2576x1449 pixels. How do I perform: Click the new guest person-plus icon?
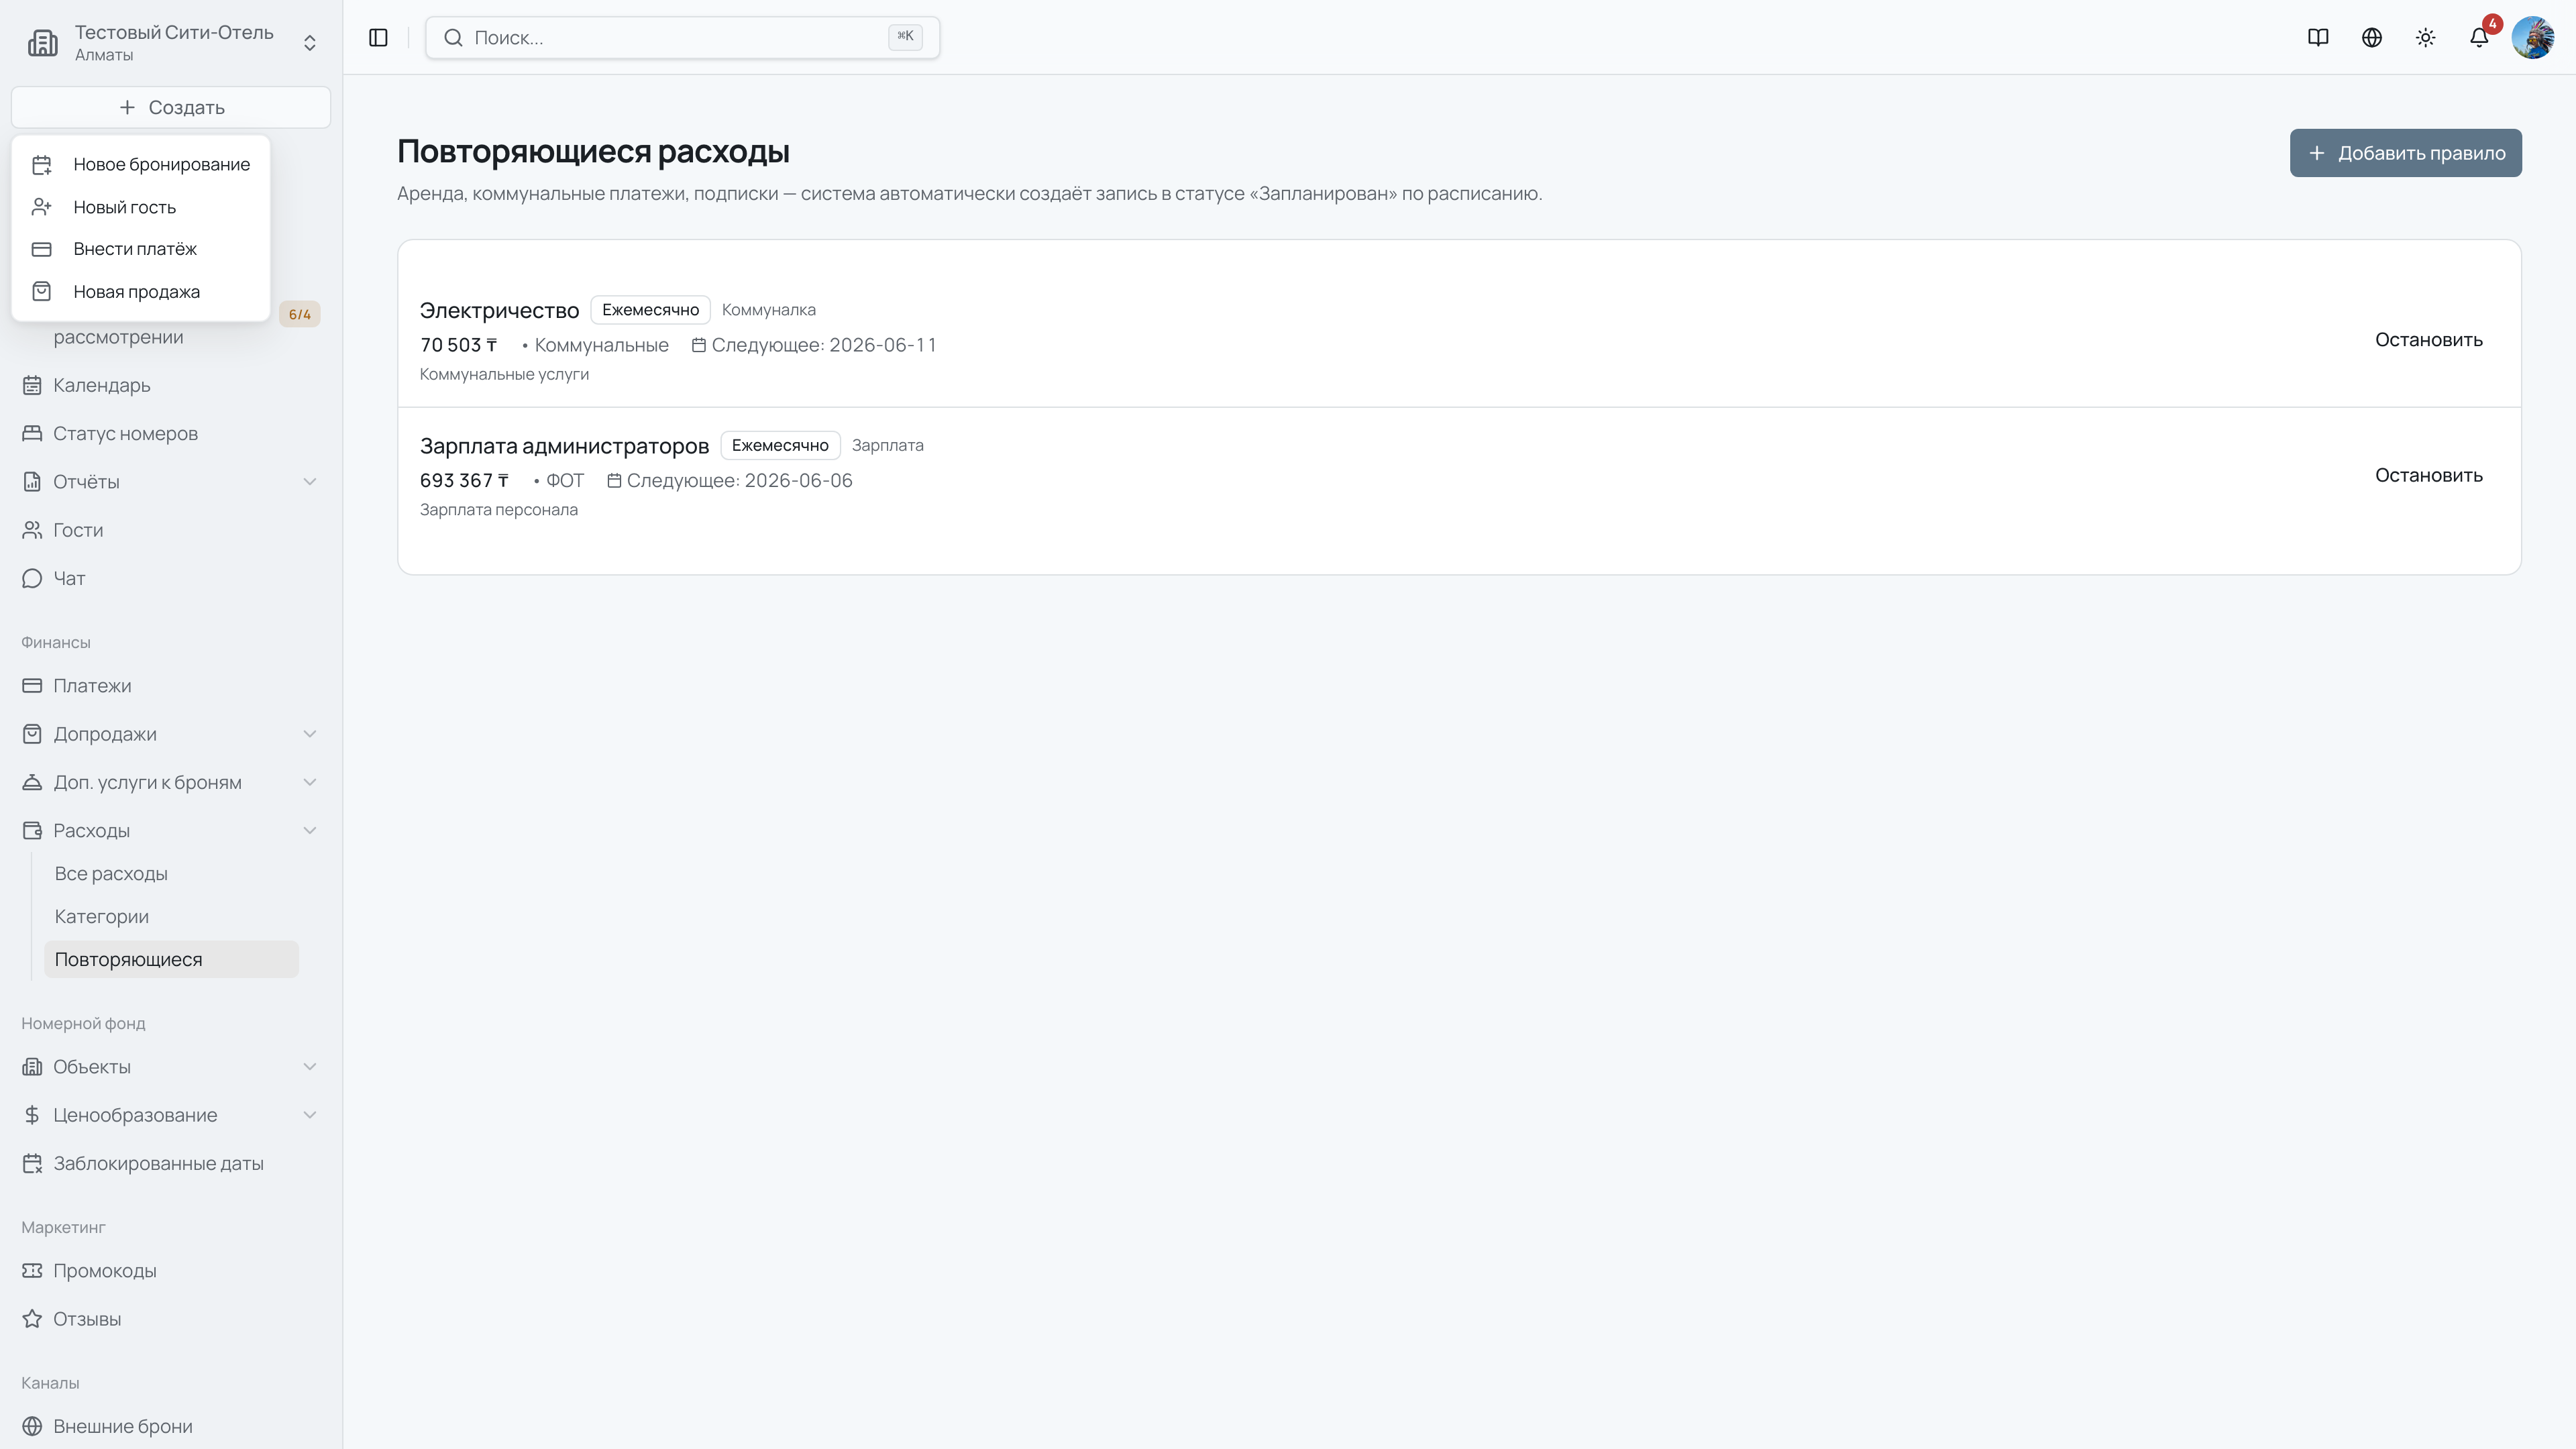pyautogui.click(x=42, y=207)
